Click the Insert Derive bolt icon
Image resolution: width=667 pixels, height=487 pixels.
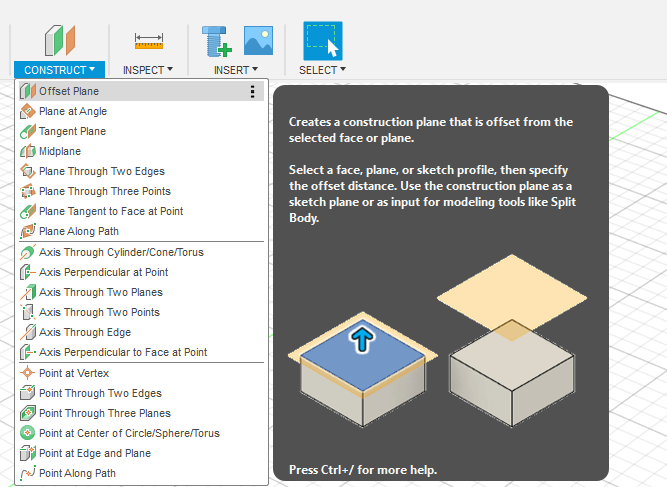[x=216, y=41]
